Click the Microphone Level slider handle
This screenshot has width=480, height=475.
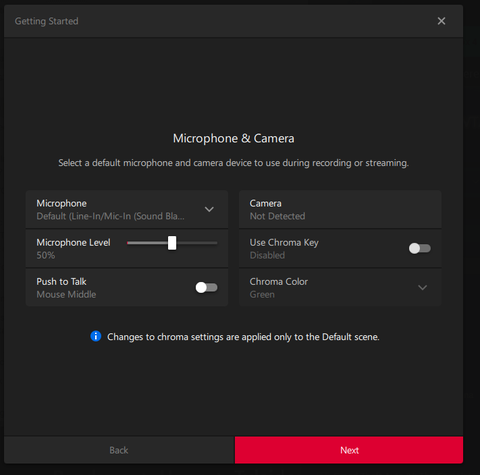click(172, 243)
